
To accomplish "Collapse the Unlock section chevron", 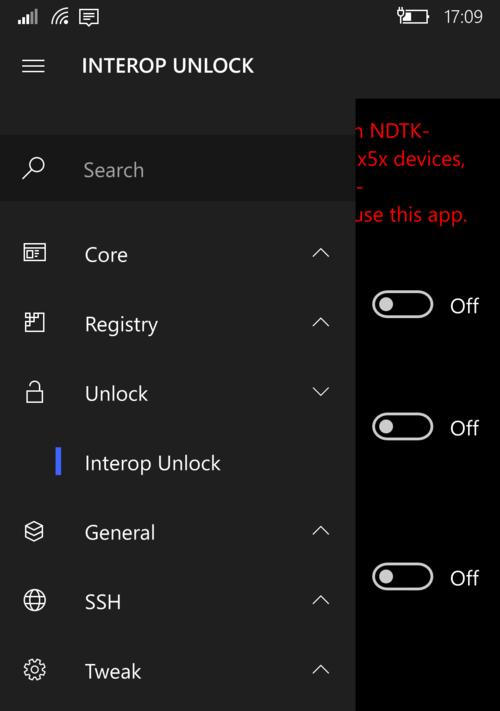I will (321, 392).
